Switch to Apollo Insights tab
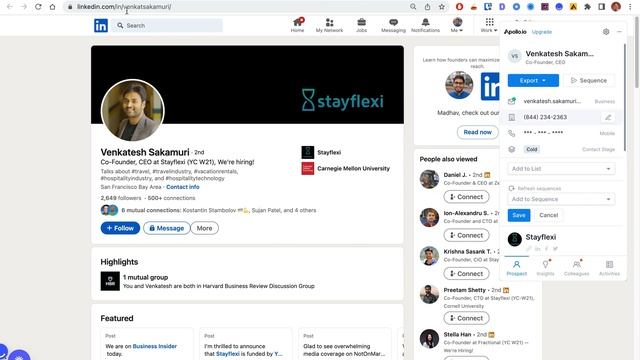The image size is (640, 360). [545, 268]
